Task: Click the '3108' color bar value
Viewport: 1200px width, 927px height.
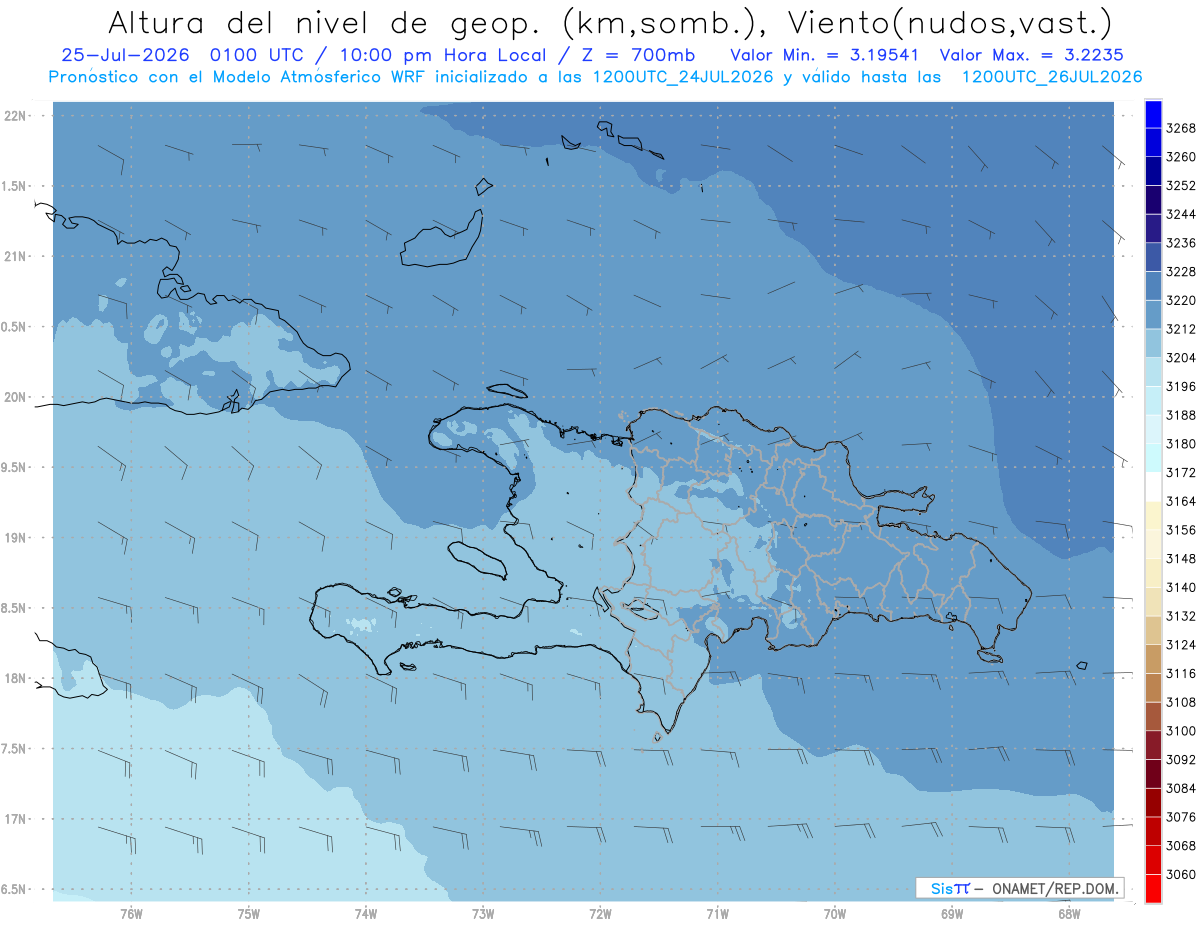Action: [1181, 702]
